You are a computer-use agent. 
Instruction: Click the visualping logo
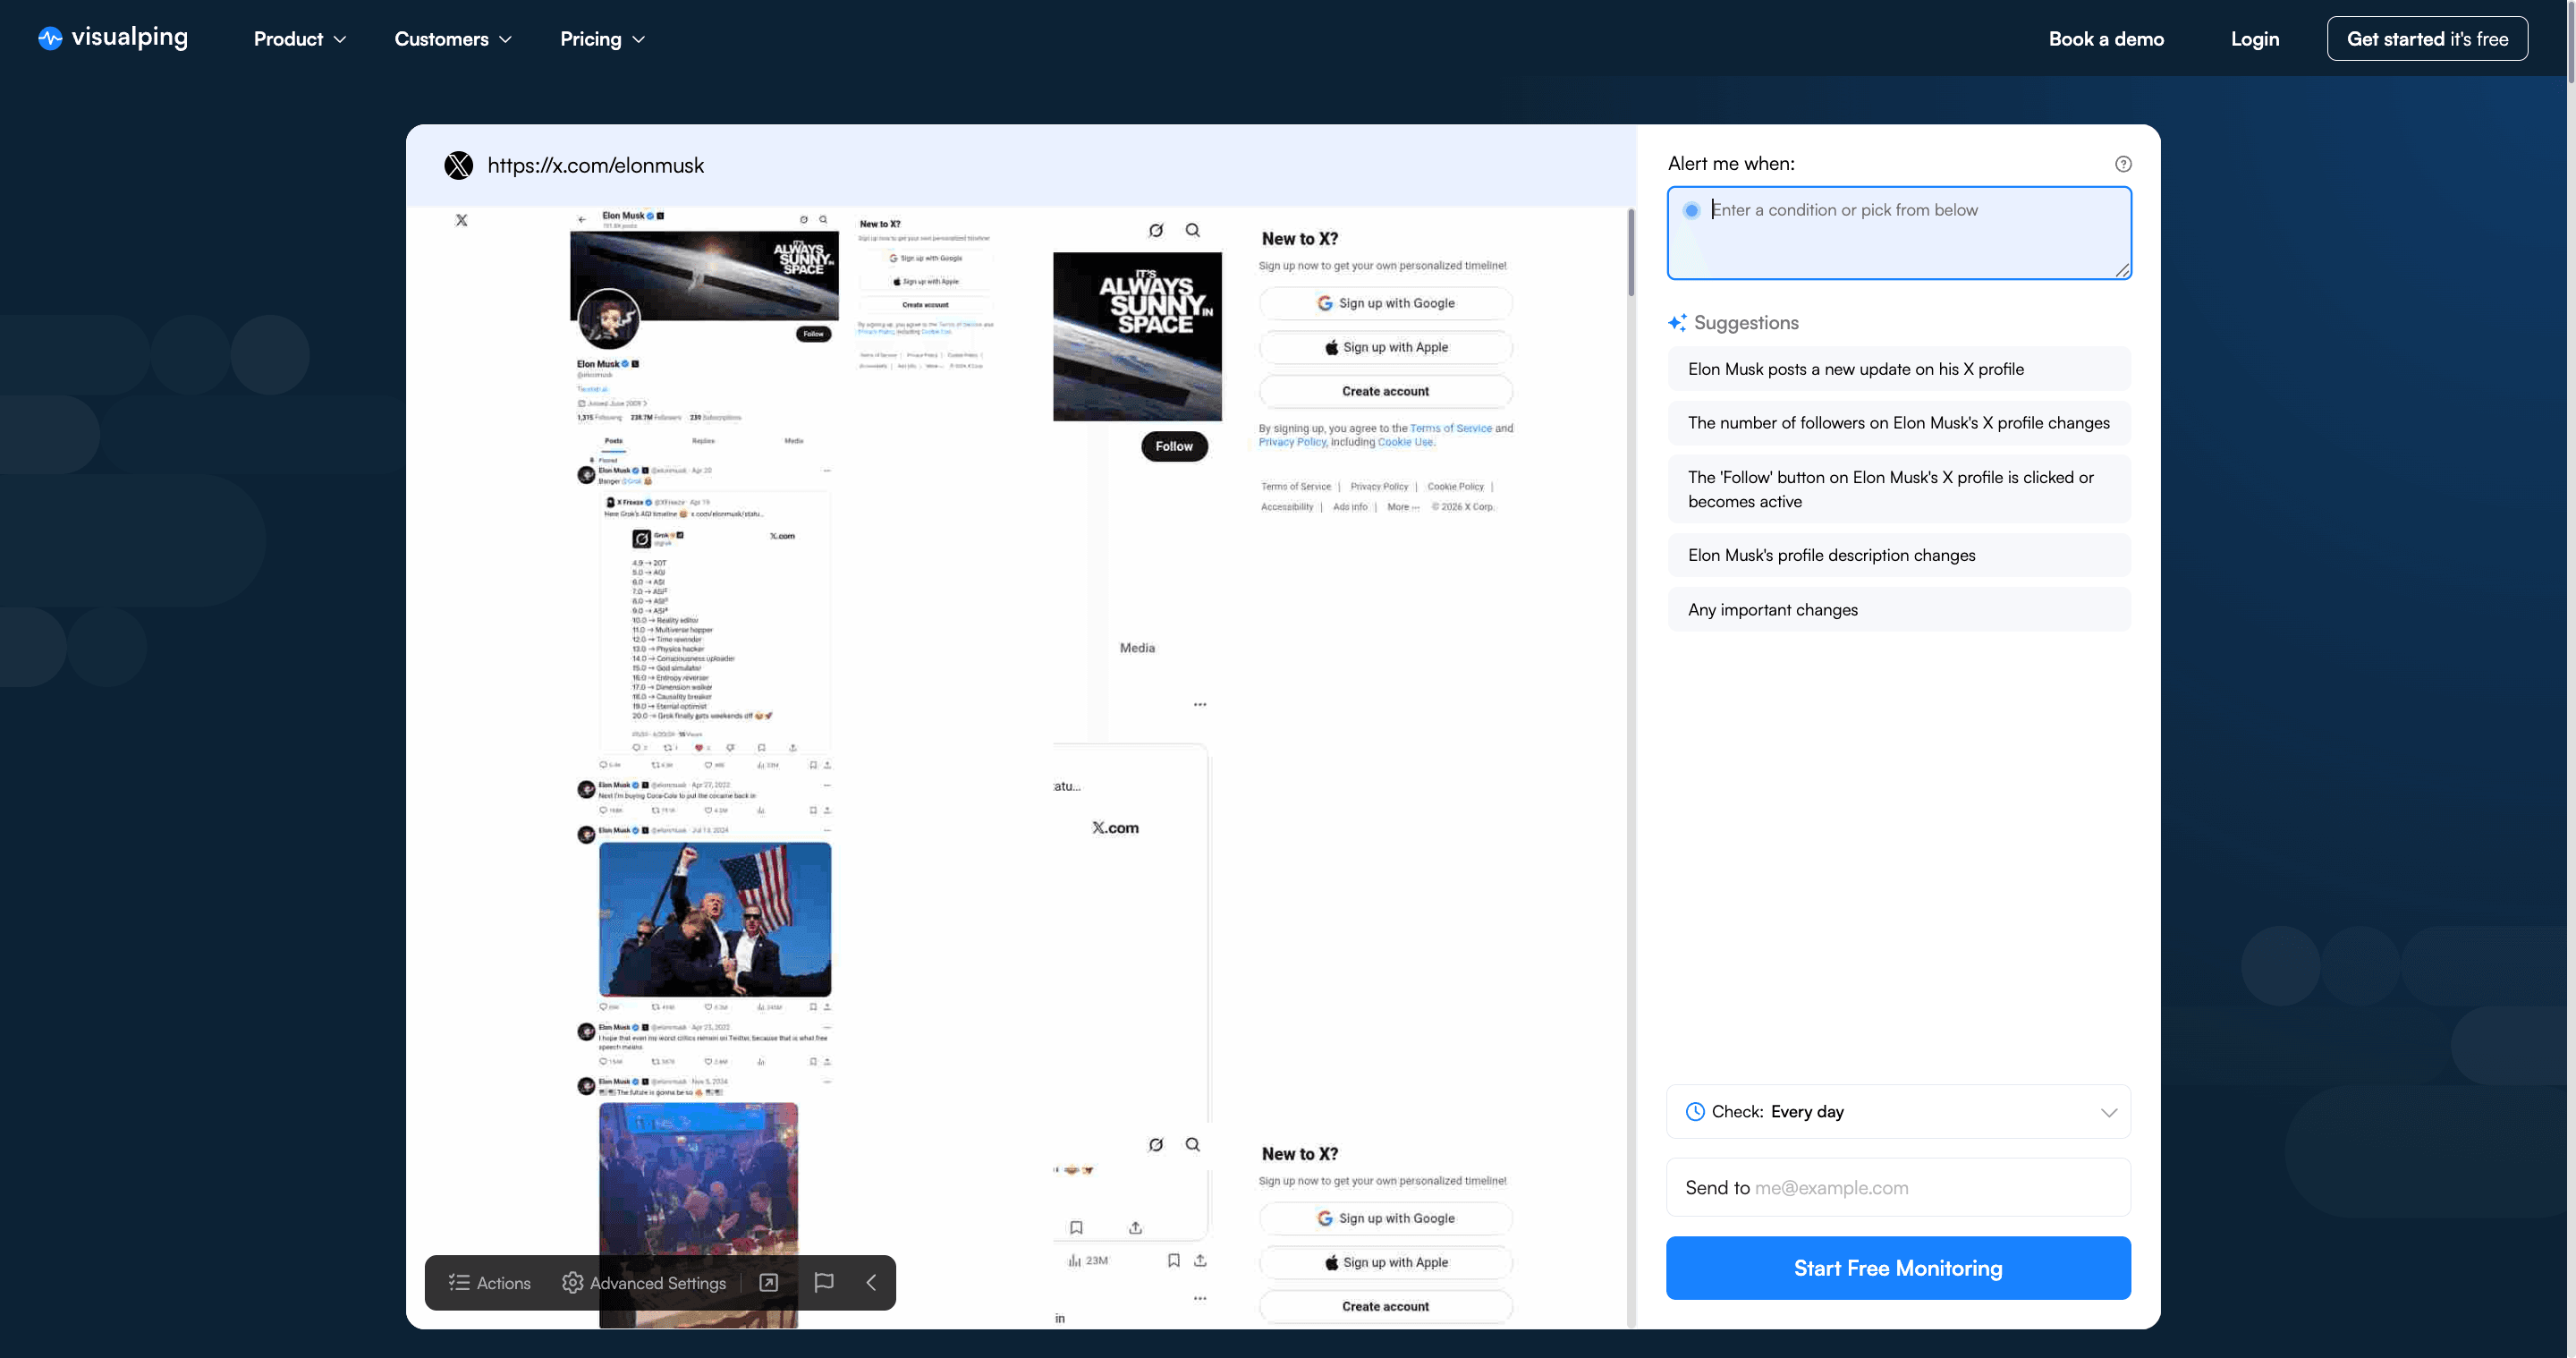click(111, 38)
